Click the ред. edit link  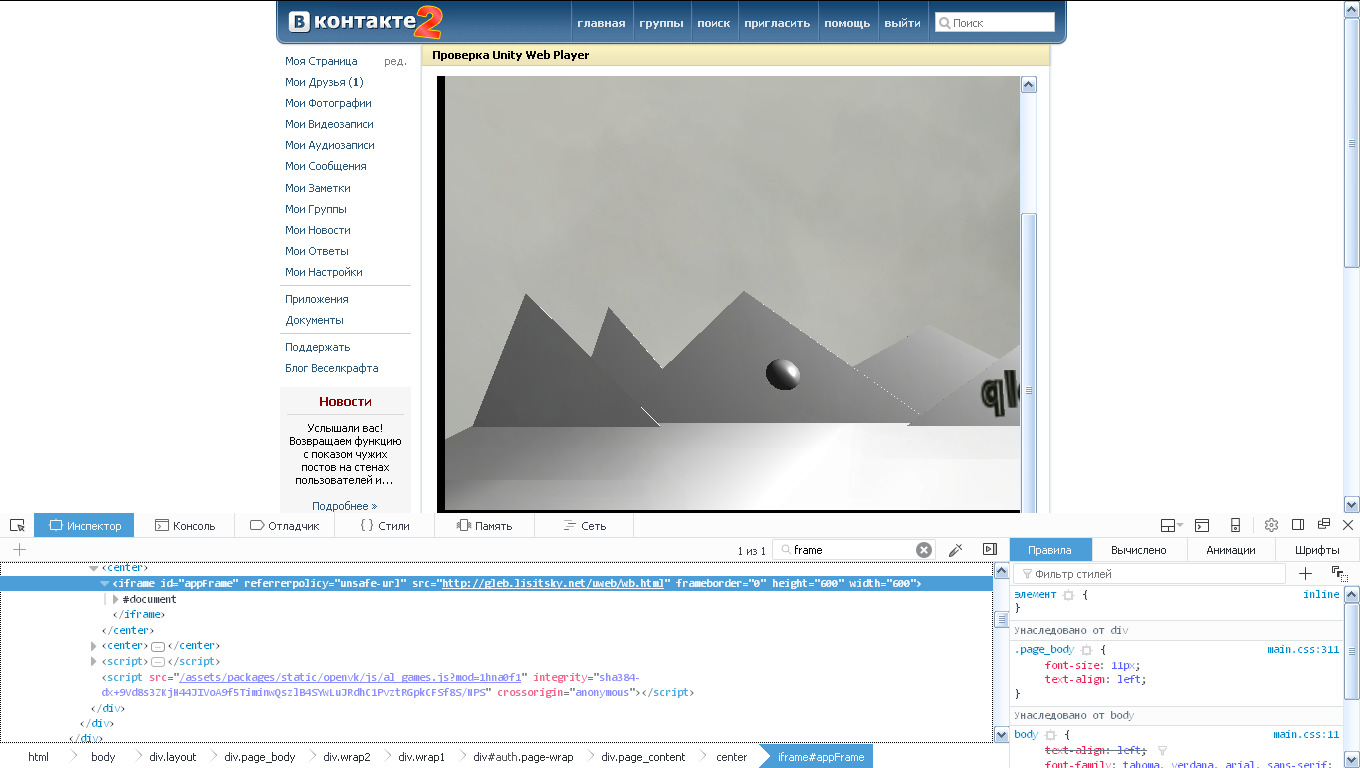395,61
